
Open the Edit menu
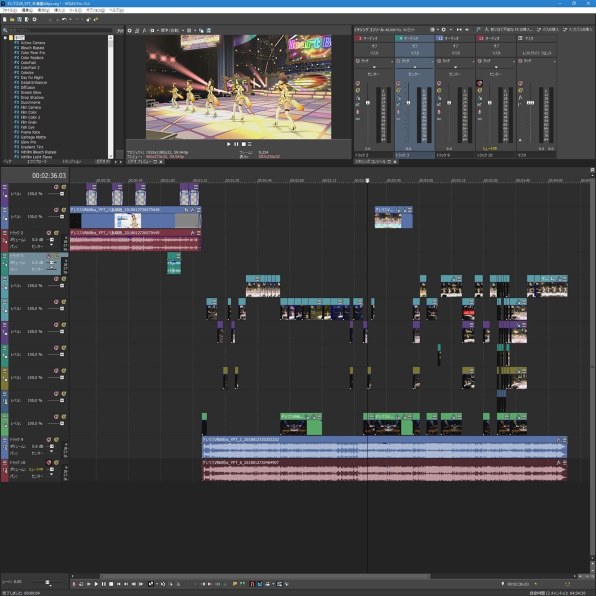coord(27,10)
